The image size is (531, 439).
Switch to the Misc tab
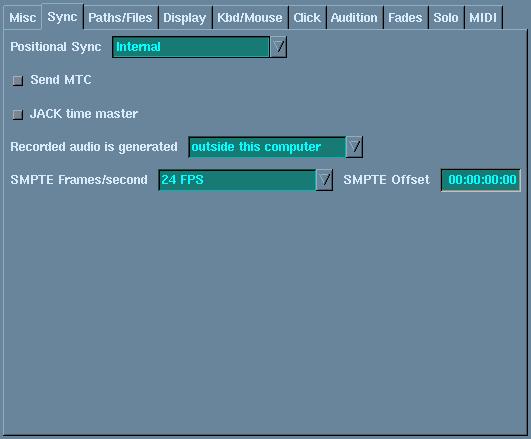pos(22,18)
